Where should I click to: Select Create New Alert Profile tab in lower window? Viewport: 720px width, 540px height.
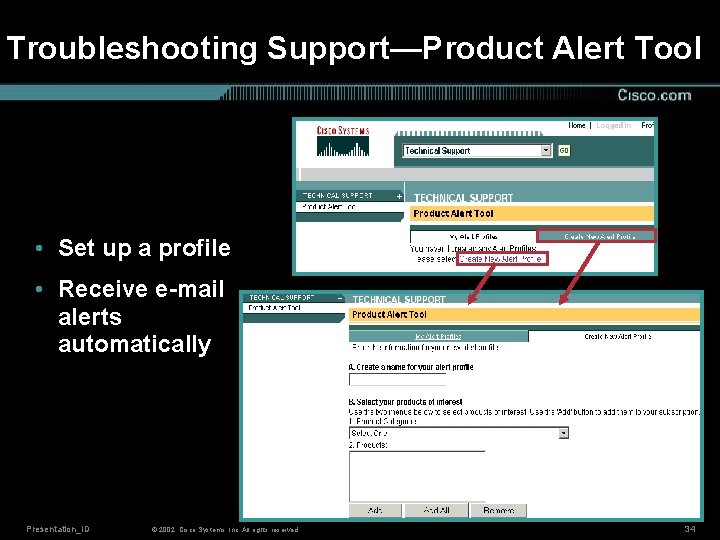point(614,336)
